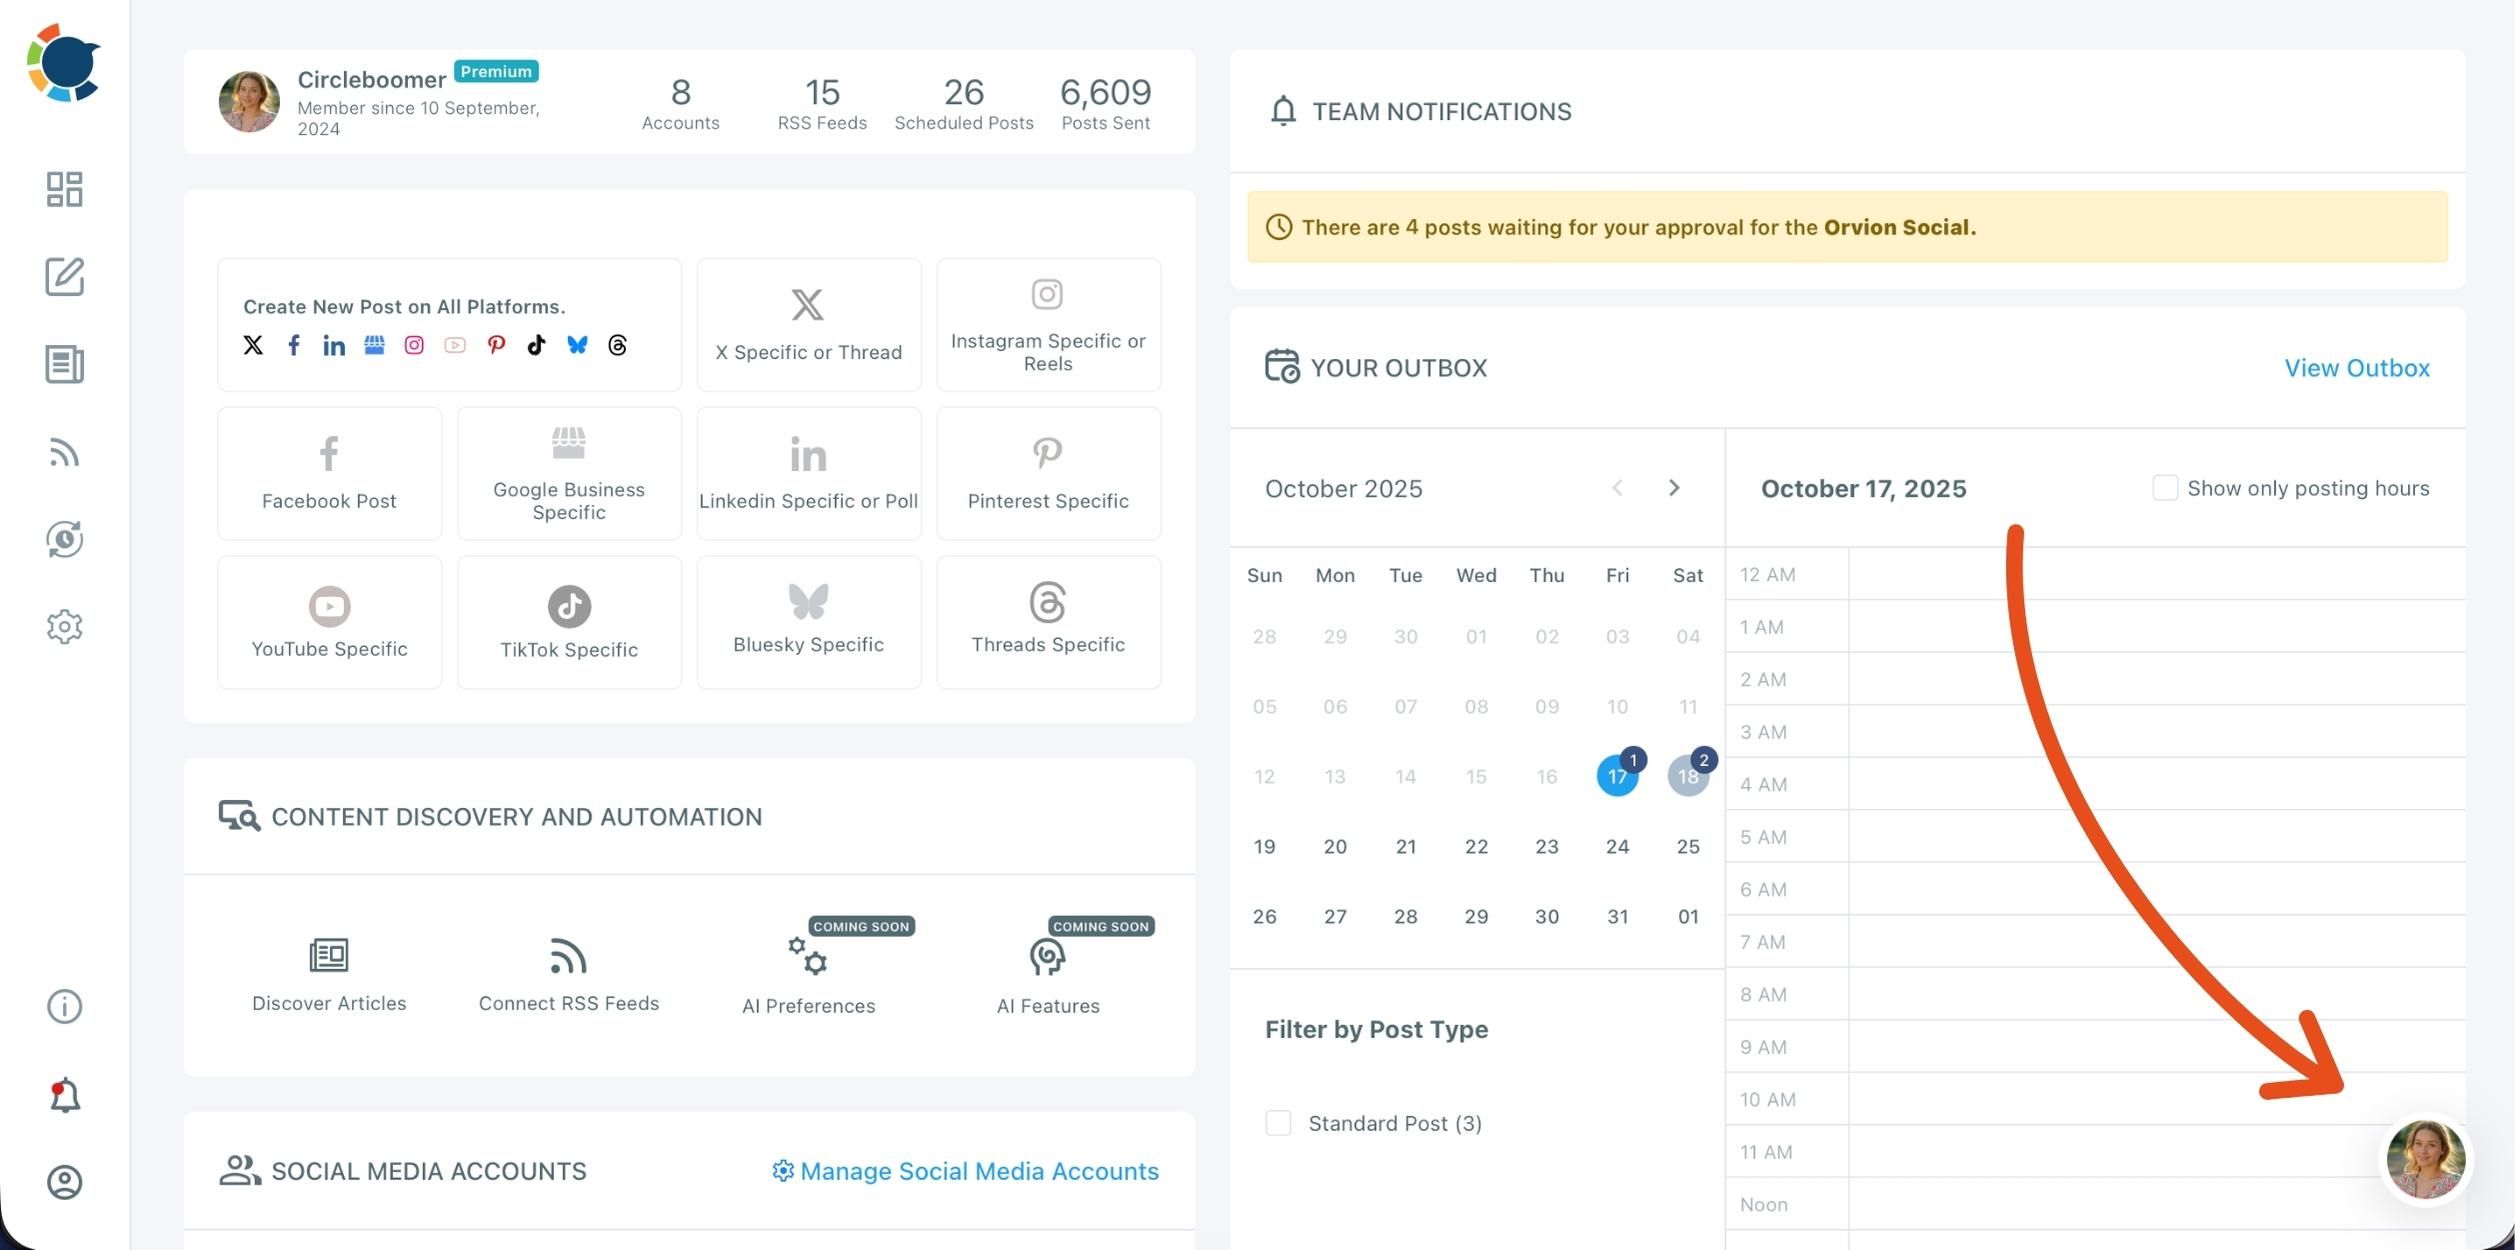Check the Standard Post filter checkbox
This screenshot has height=1250, width=2515.
click(1278, 1123)
